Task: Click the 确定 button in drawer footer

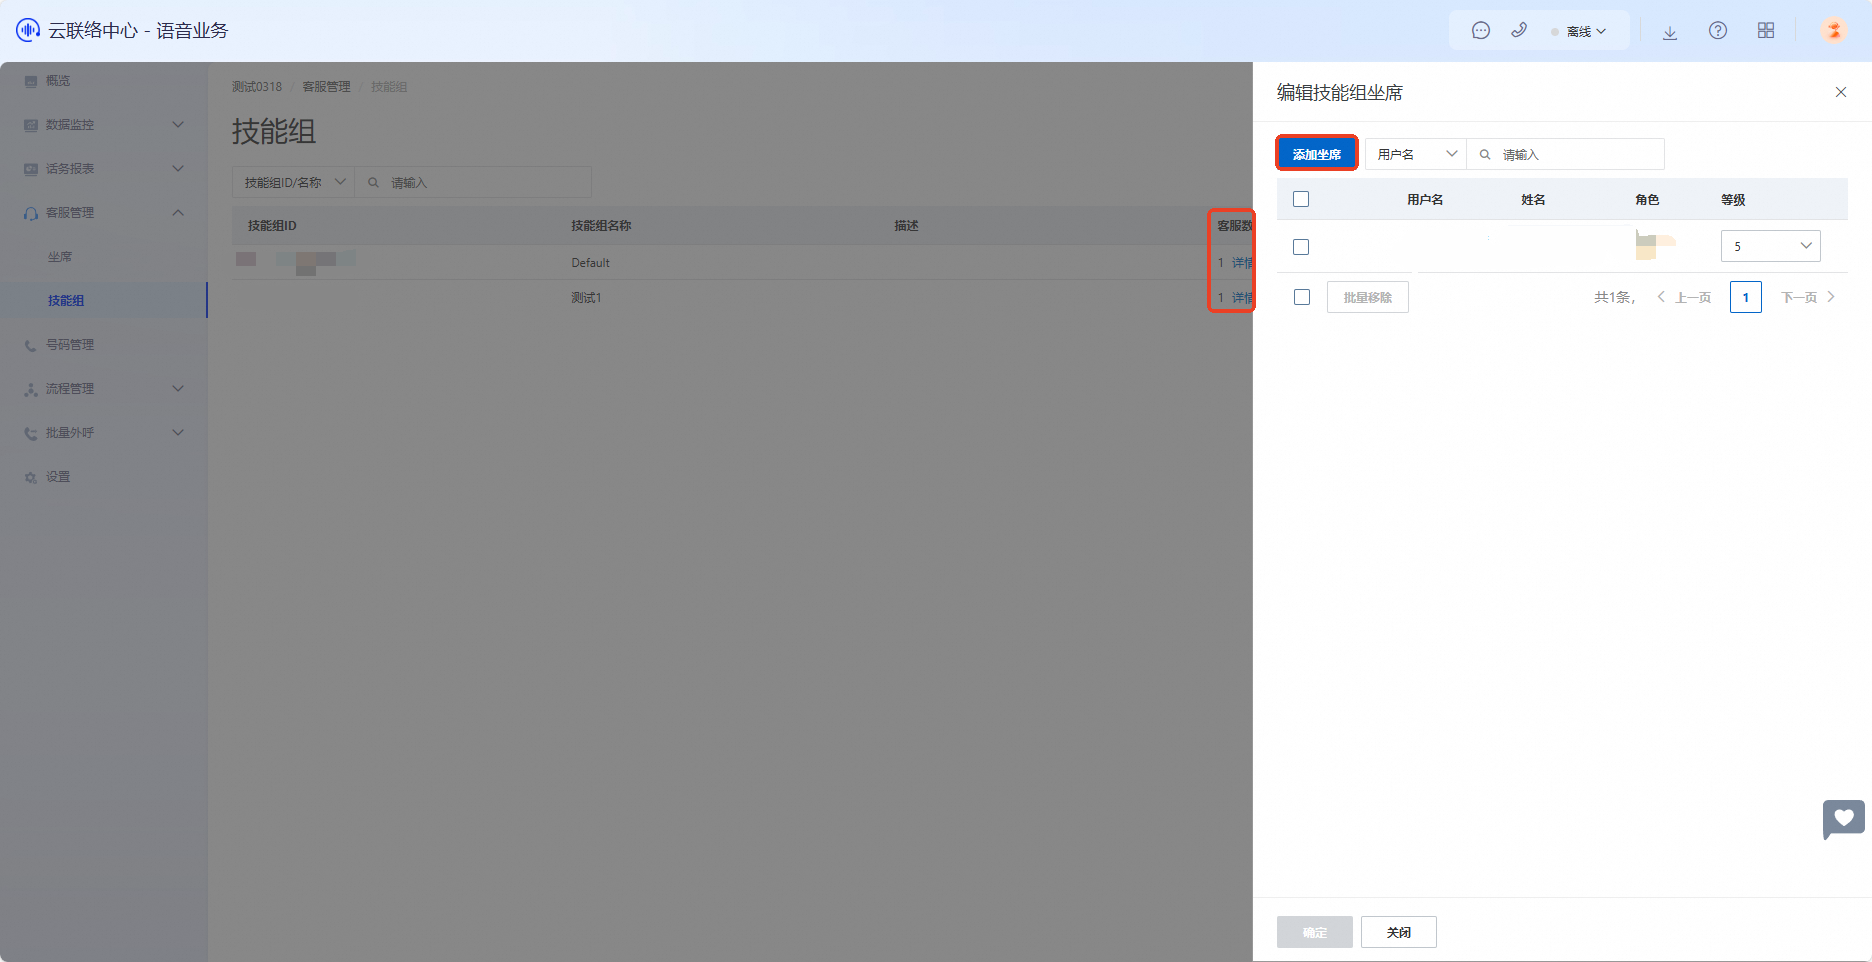Action: pos(1315,932)
